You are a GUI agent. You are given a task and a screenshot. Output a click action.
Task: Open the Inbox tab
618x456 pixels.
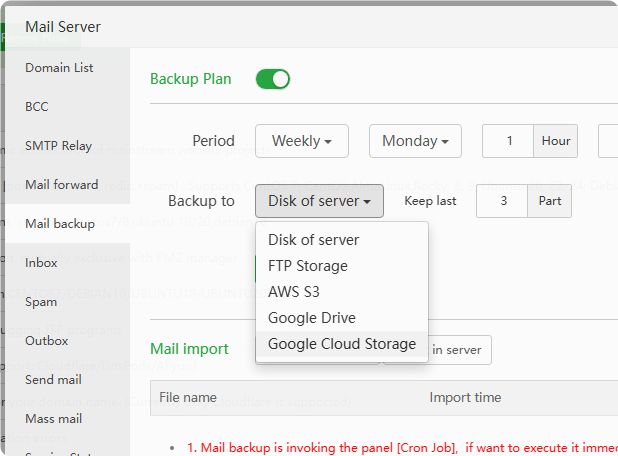coord(41,263)
